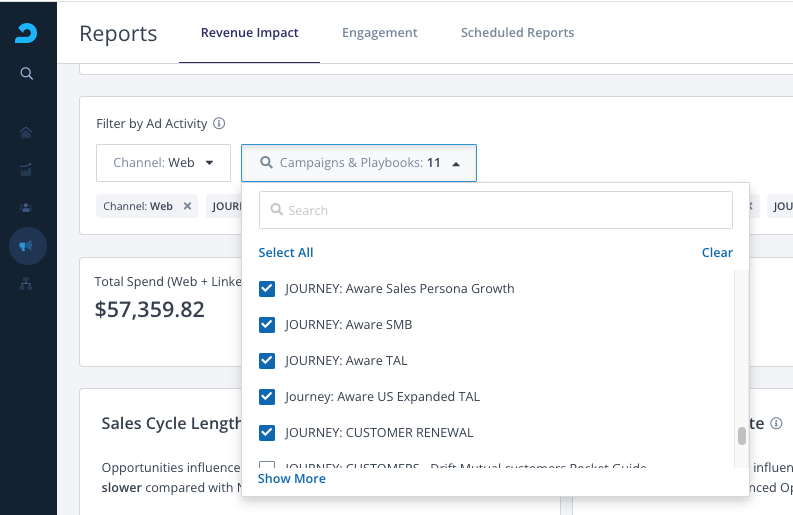Image resolution: width=793 pixels, height=515 pixels.
Task: Open the audiences people icon in sidebar
Action: coord(27,207)
